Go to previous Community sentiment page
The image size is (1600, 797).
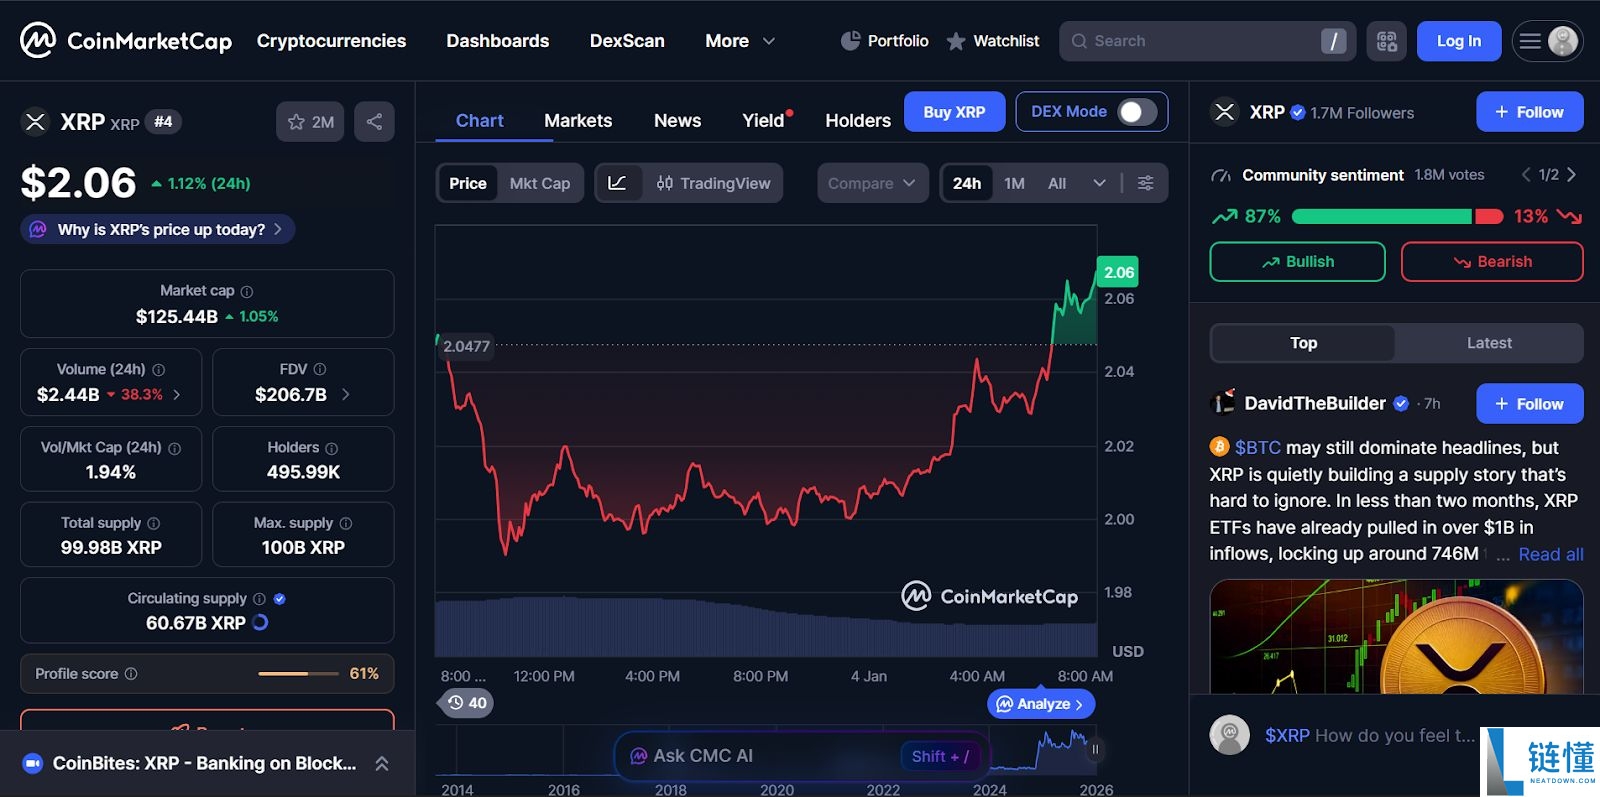[1526, 175]
